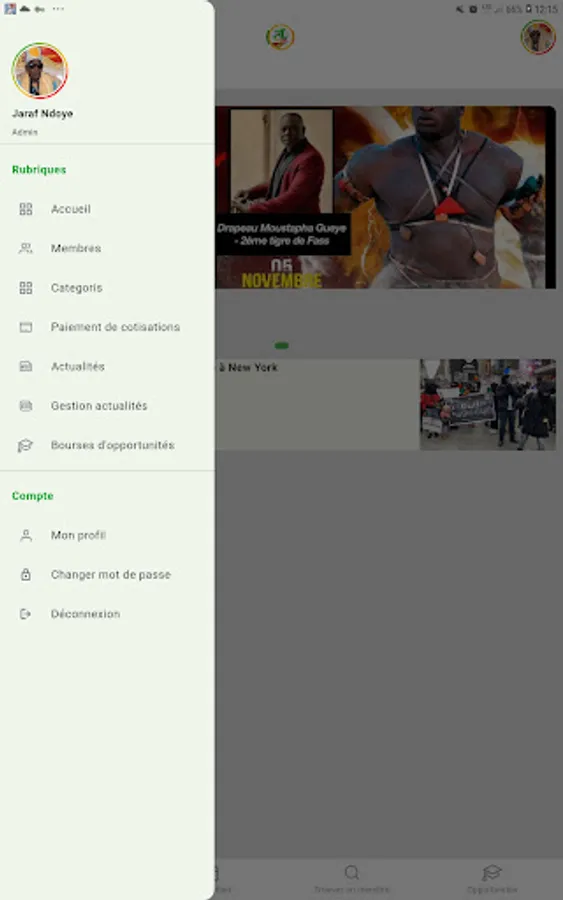This screenshot has width=563, height=900.
Task: Choose Déconnexion to log out
Action: click(107, 614)
